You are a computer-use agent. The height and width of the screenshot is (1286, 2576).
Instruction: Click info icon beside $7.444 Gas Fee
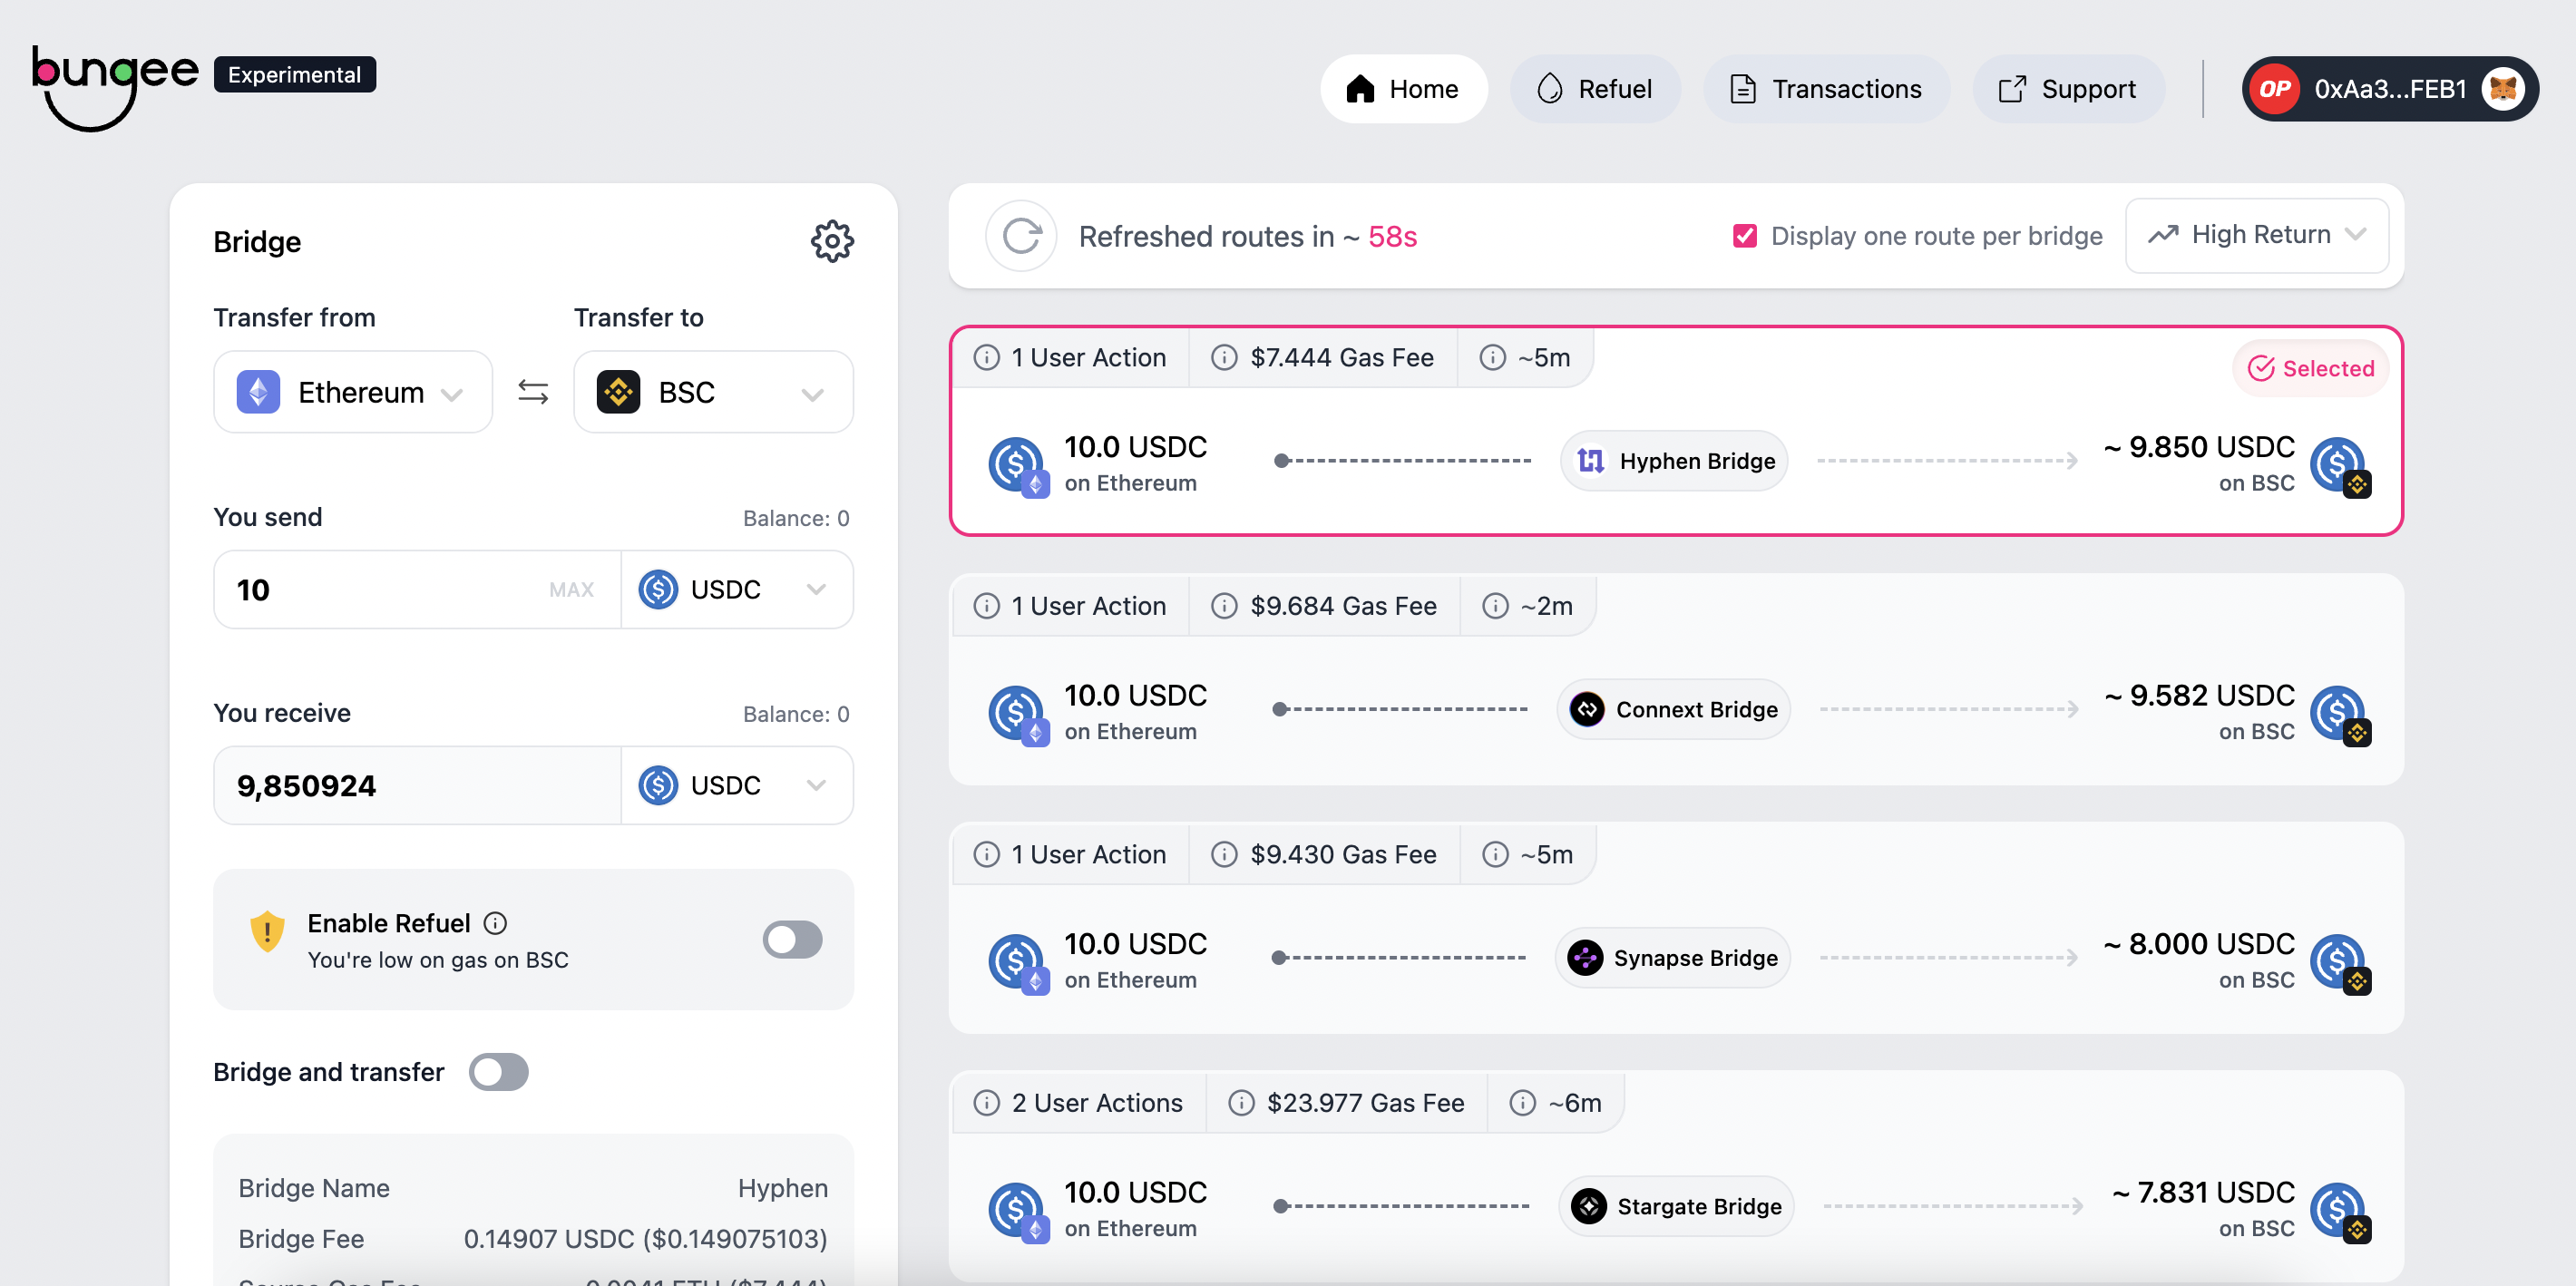(x=1224, y=357)
